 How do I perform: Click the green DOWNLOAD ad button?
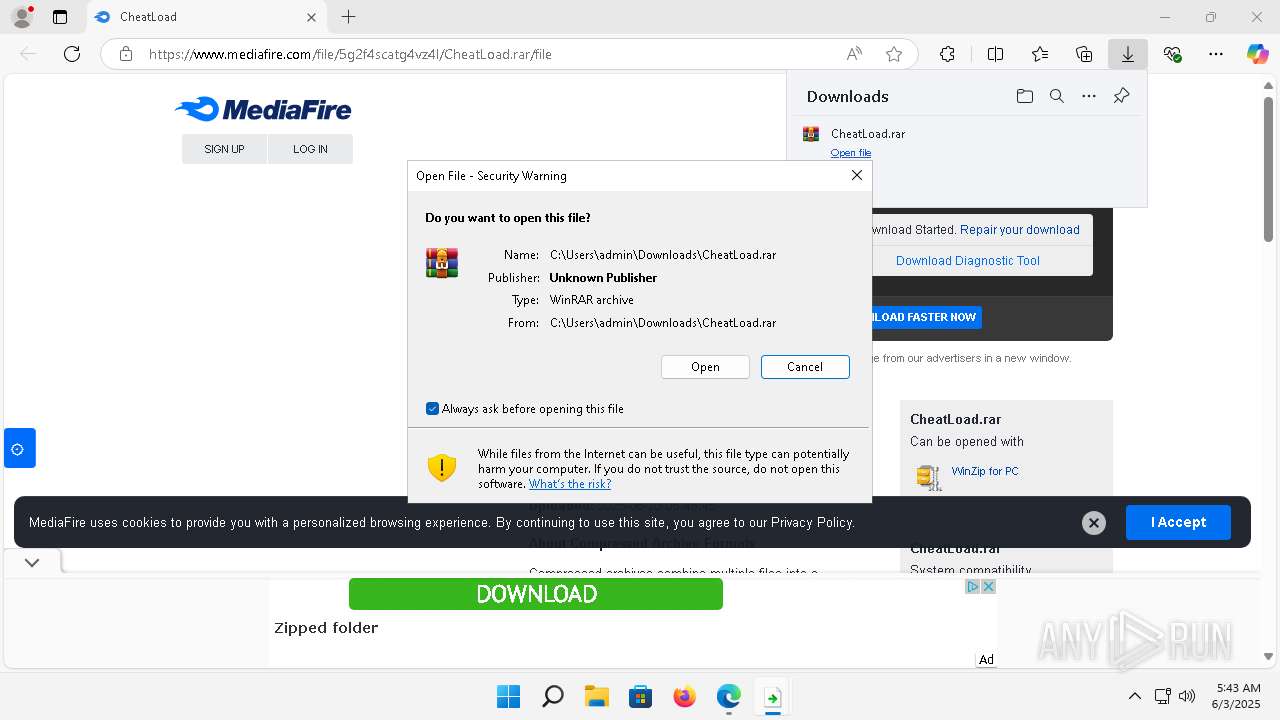click(x=536, y=594)
